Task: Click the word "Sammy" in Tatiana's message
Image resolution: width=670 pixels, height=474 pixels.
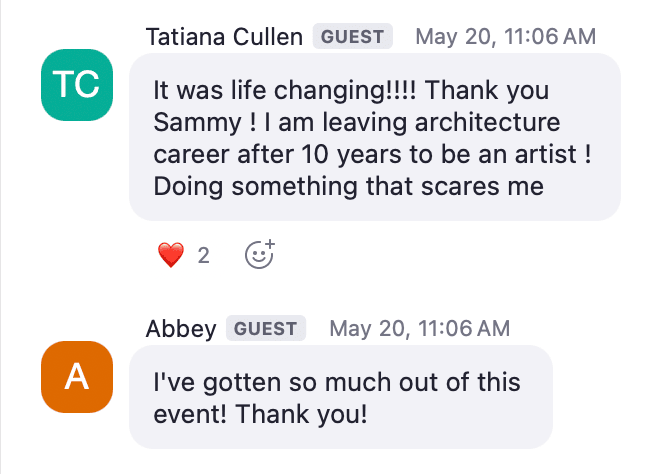Action: coord(197,123)
